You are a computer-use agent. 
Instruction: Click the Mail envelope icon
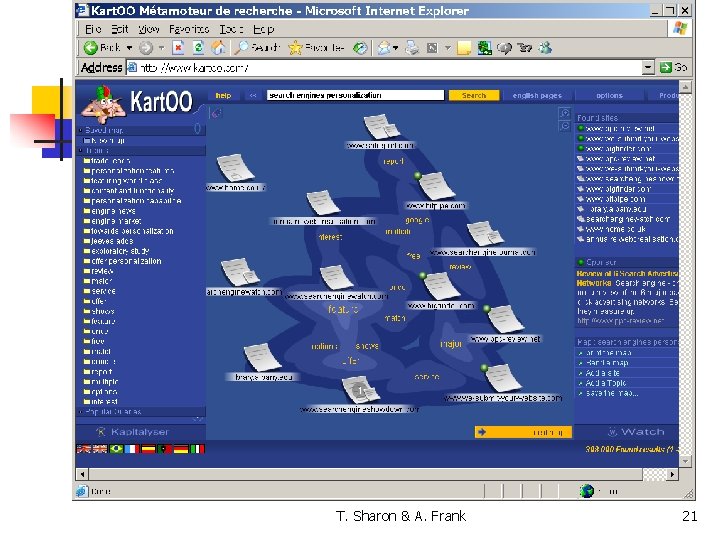tap(383, 48)
